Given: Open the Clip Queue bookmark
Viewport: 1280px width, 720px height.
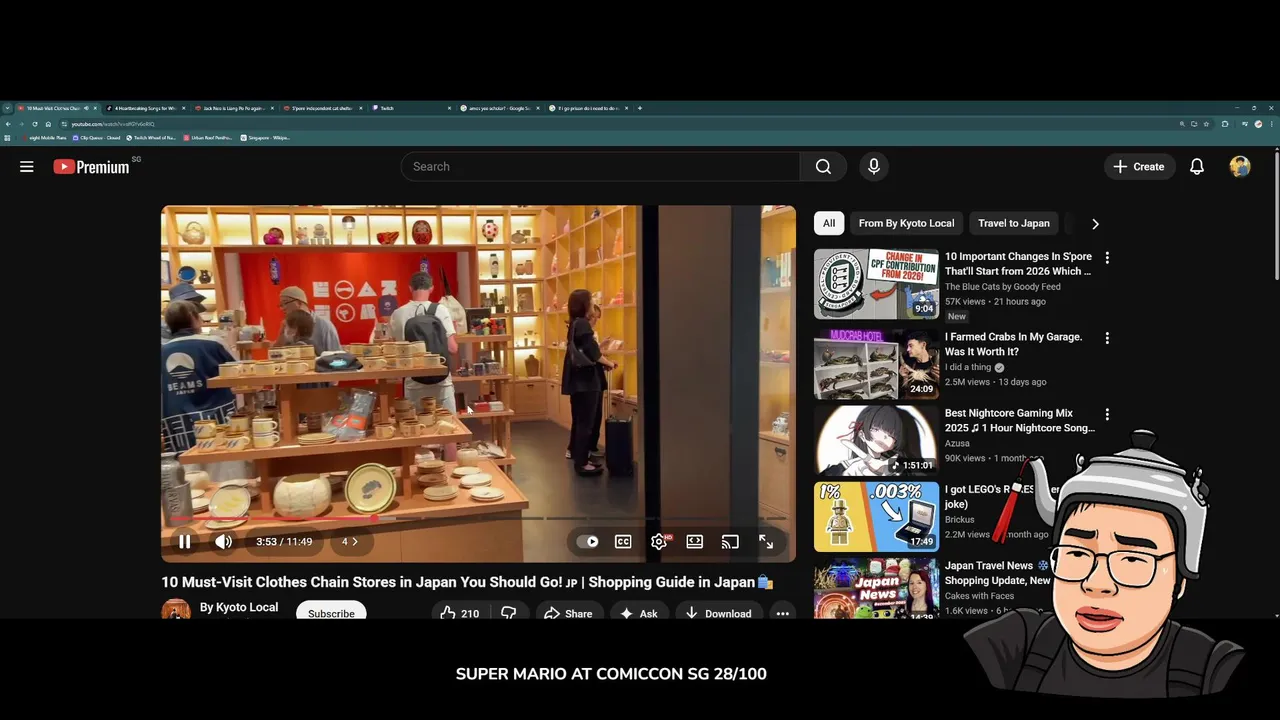Looking at the screenshot, I should tap(95, 138).
